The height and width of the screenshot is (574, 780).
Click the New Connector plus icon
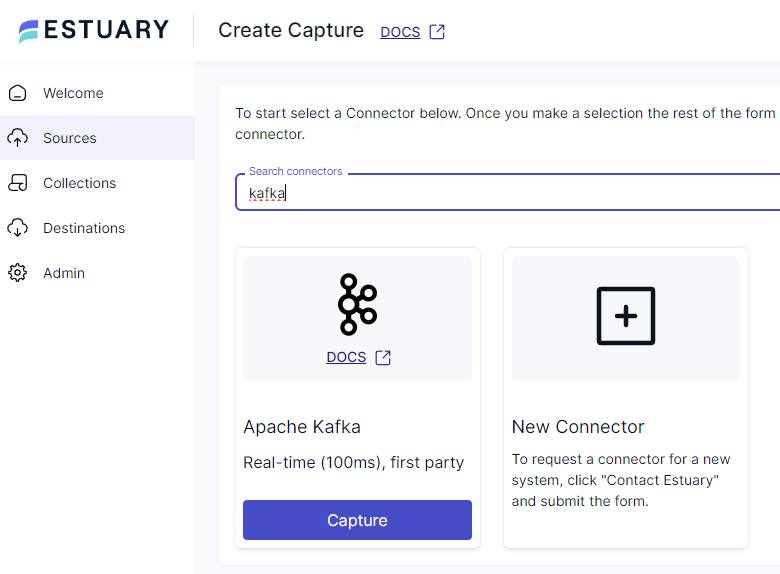click(x=626, y=316)
